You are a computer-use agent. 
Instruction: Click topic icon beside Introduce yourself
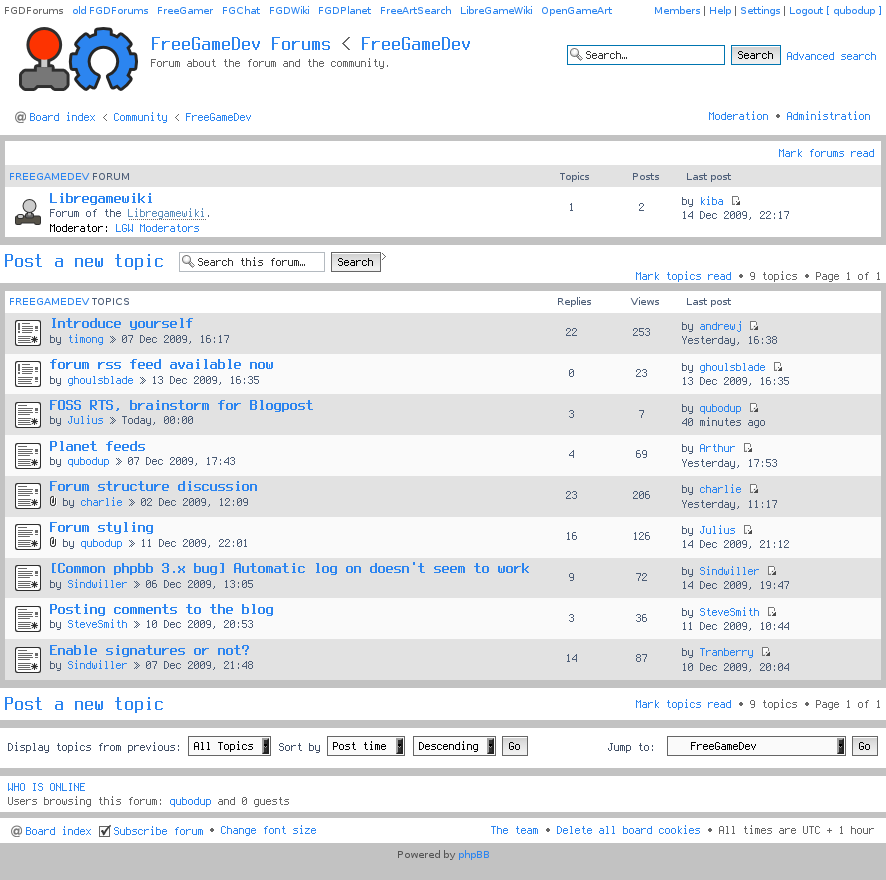(28, 332)
